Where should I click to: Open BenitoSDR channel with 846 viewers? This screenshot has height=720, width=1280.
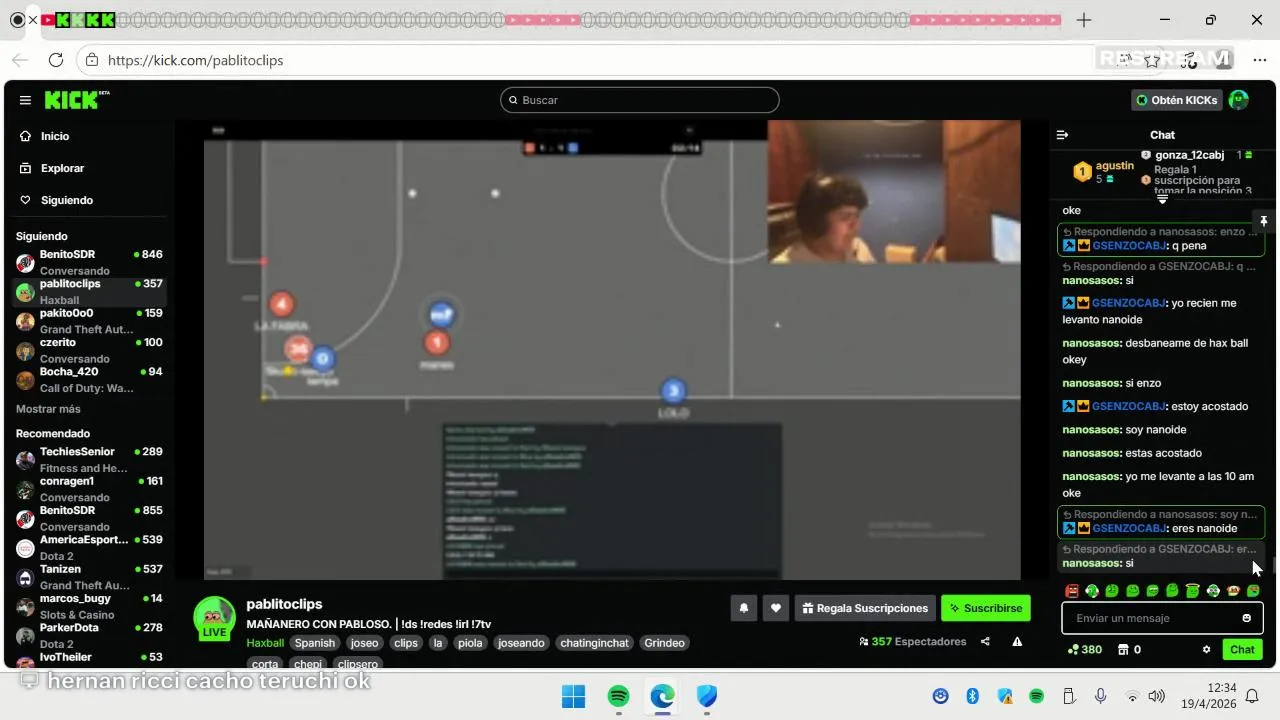[89, 262]
